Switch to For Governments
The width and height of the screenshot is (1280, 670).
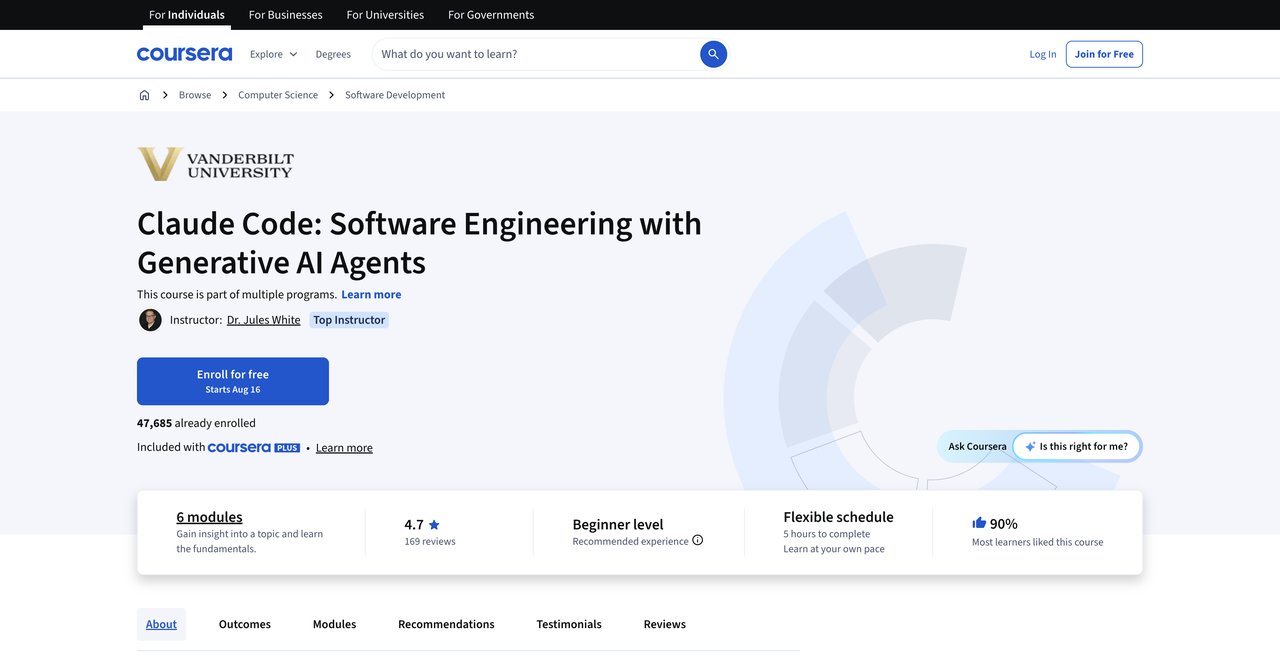click(491, 15)
